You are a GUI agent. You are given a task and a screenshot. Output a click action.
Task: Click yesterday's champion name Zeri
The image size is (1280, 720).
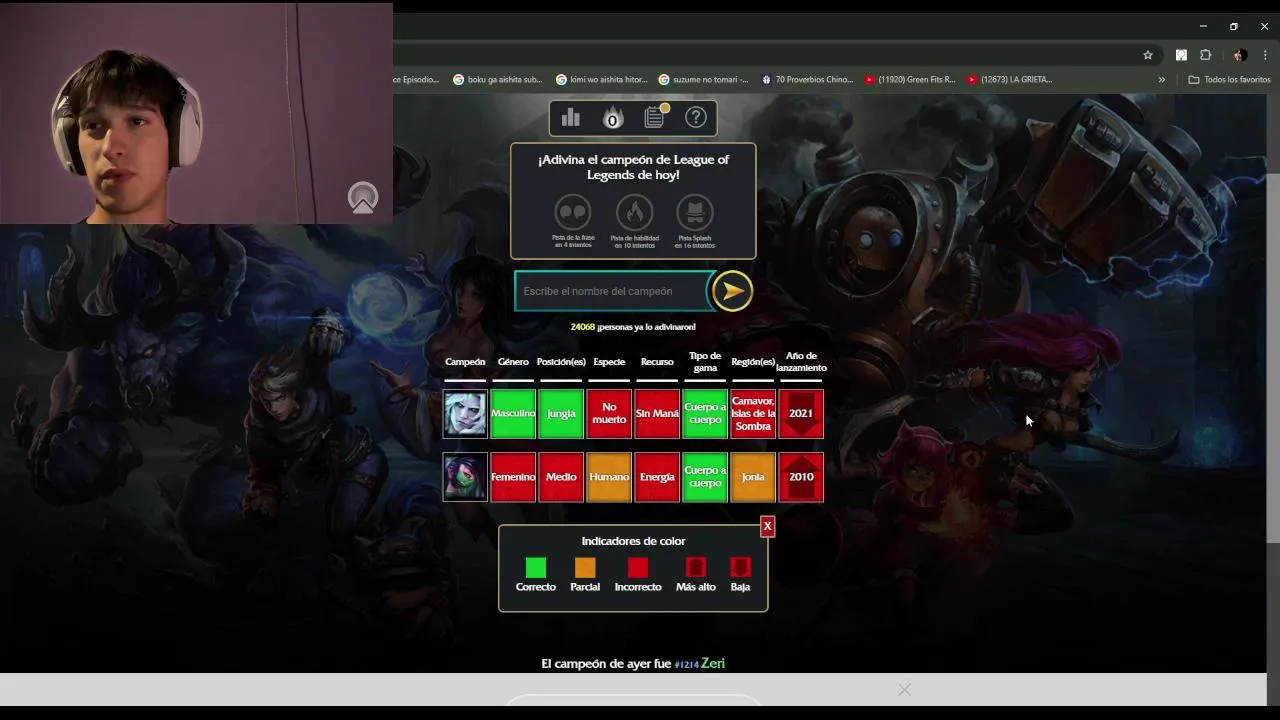coord(713,663)
